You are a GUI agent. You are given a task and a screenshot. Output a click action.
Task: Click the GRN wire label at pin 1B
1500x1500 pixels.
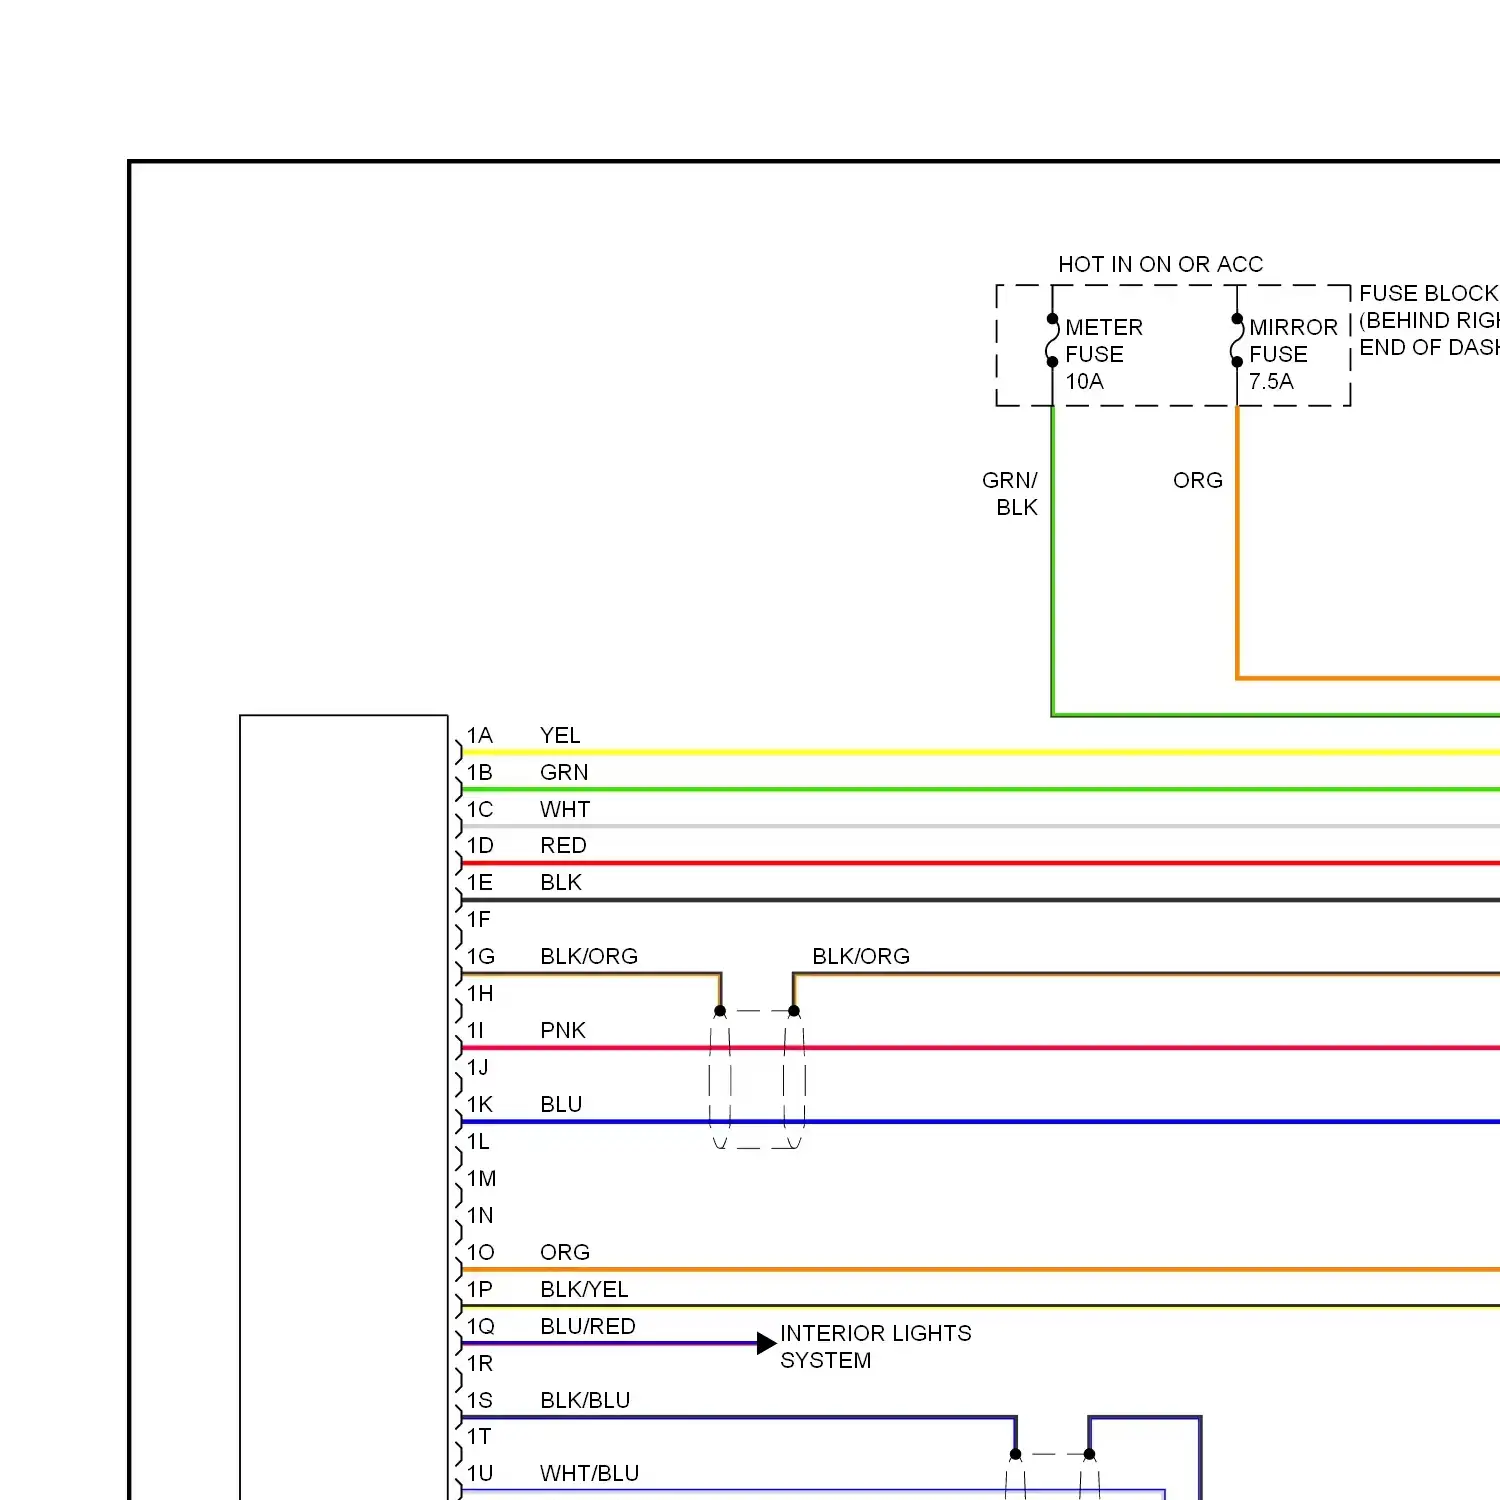coord(564,773)
